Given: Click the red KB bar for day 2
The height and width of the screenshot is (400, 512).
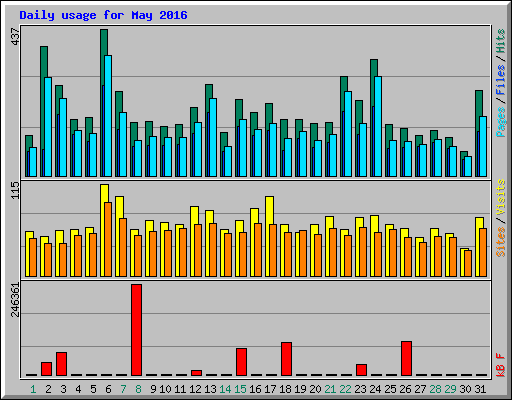Looking at the screenshot, I should (x=46, y=369).
